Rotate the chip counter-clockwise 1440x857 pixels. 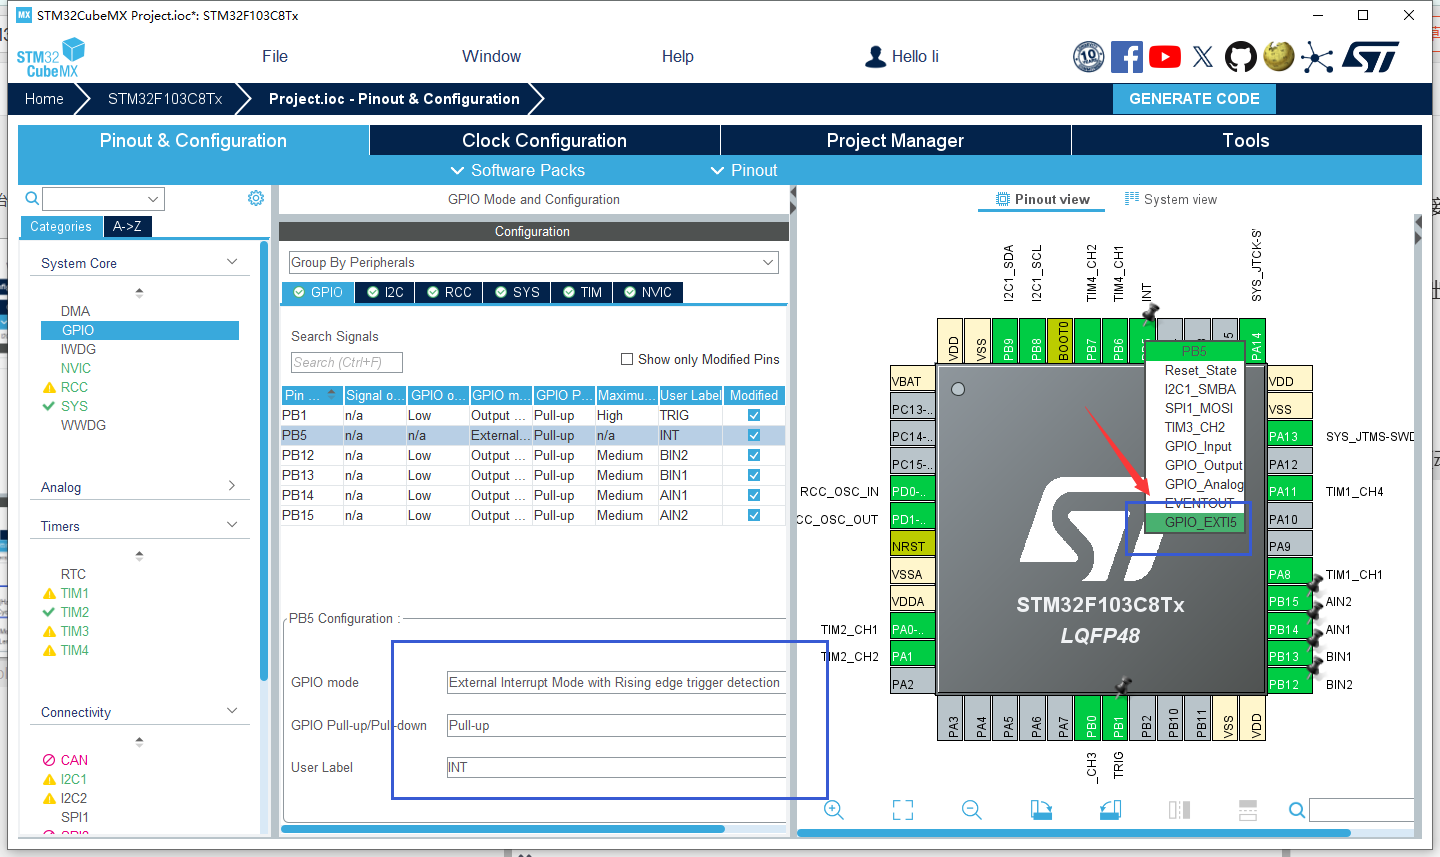pos(1110,810)
